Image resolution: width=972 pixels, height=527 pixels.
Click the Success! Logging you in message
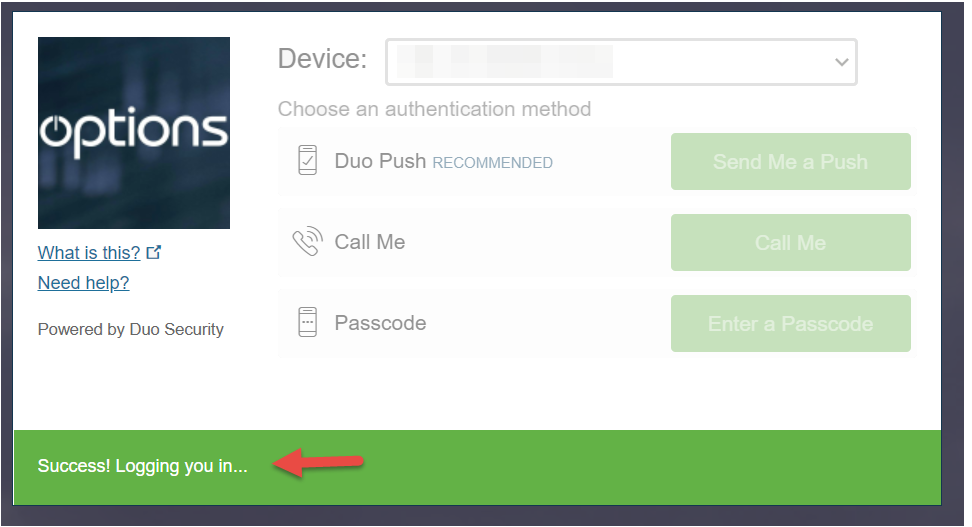(143, 466)
